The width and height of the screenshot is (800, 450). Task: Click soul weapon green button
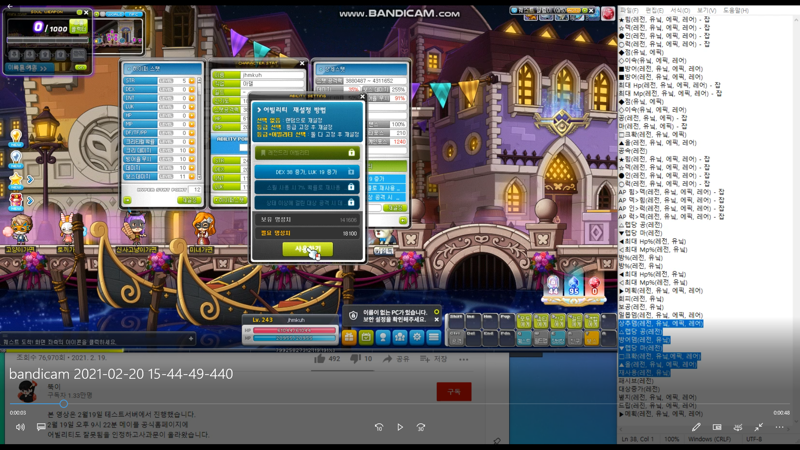(x=79, y=26)
